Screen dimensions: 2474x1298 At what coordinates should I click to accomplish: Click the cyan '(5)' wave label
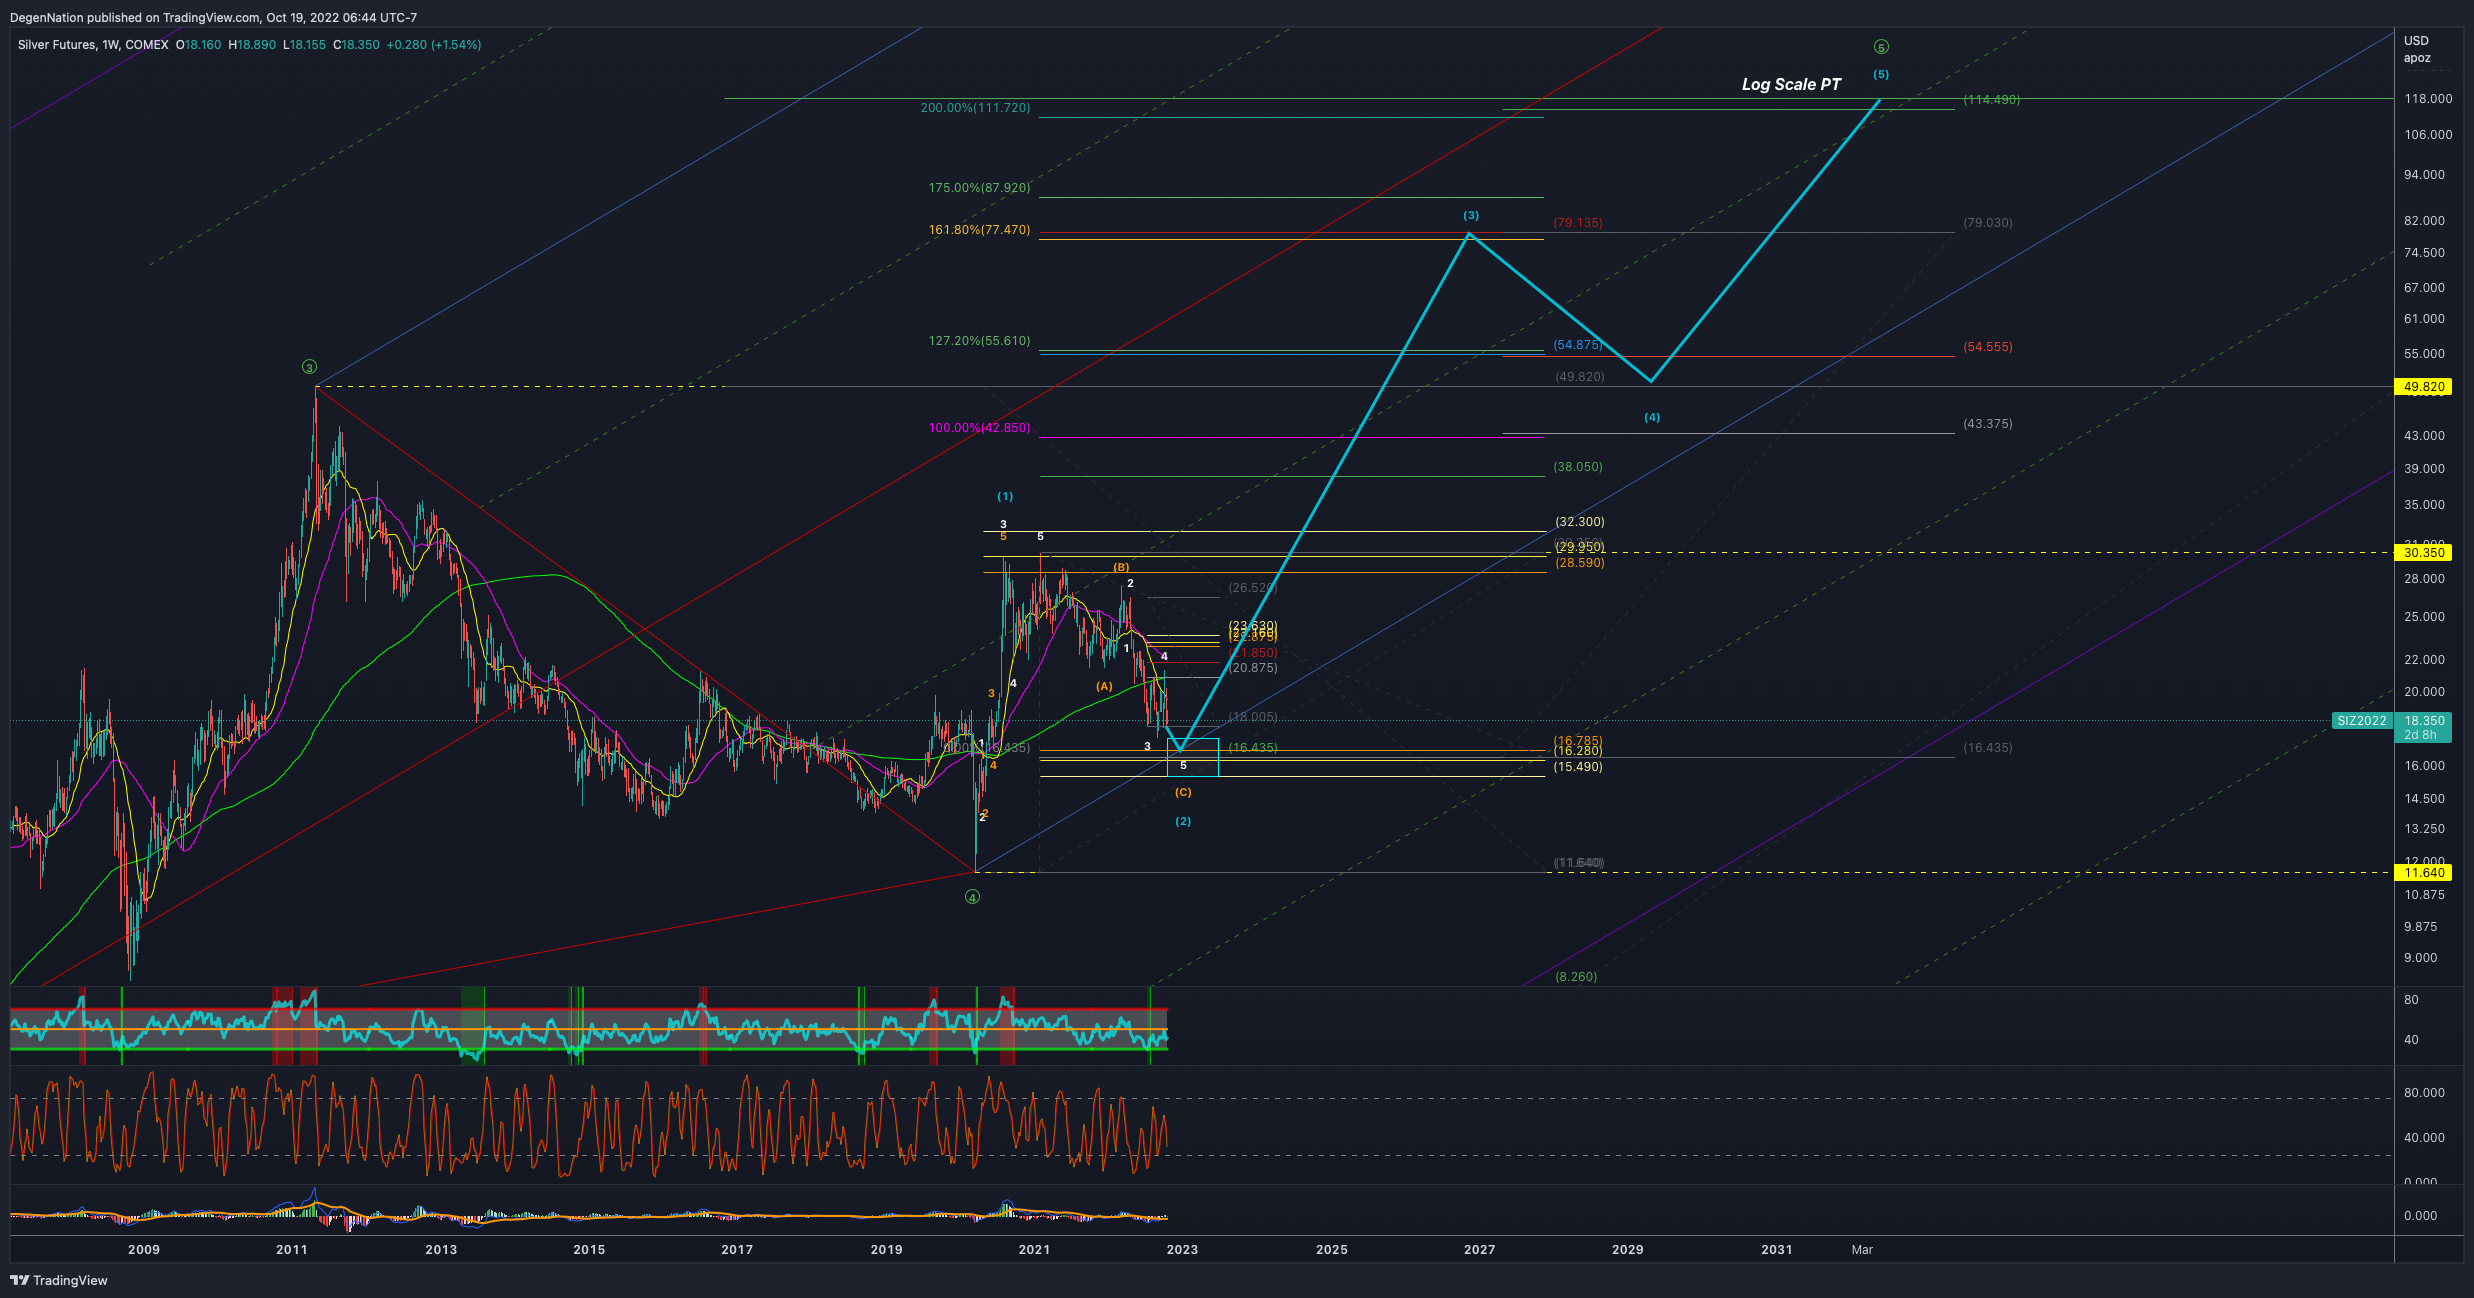1881,74
